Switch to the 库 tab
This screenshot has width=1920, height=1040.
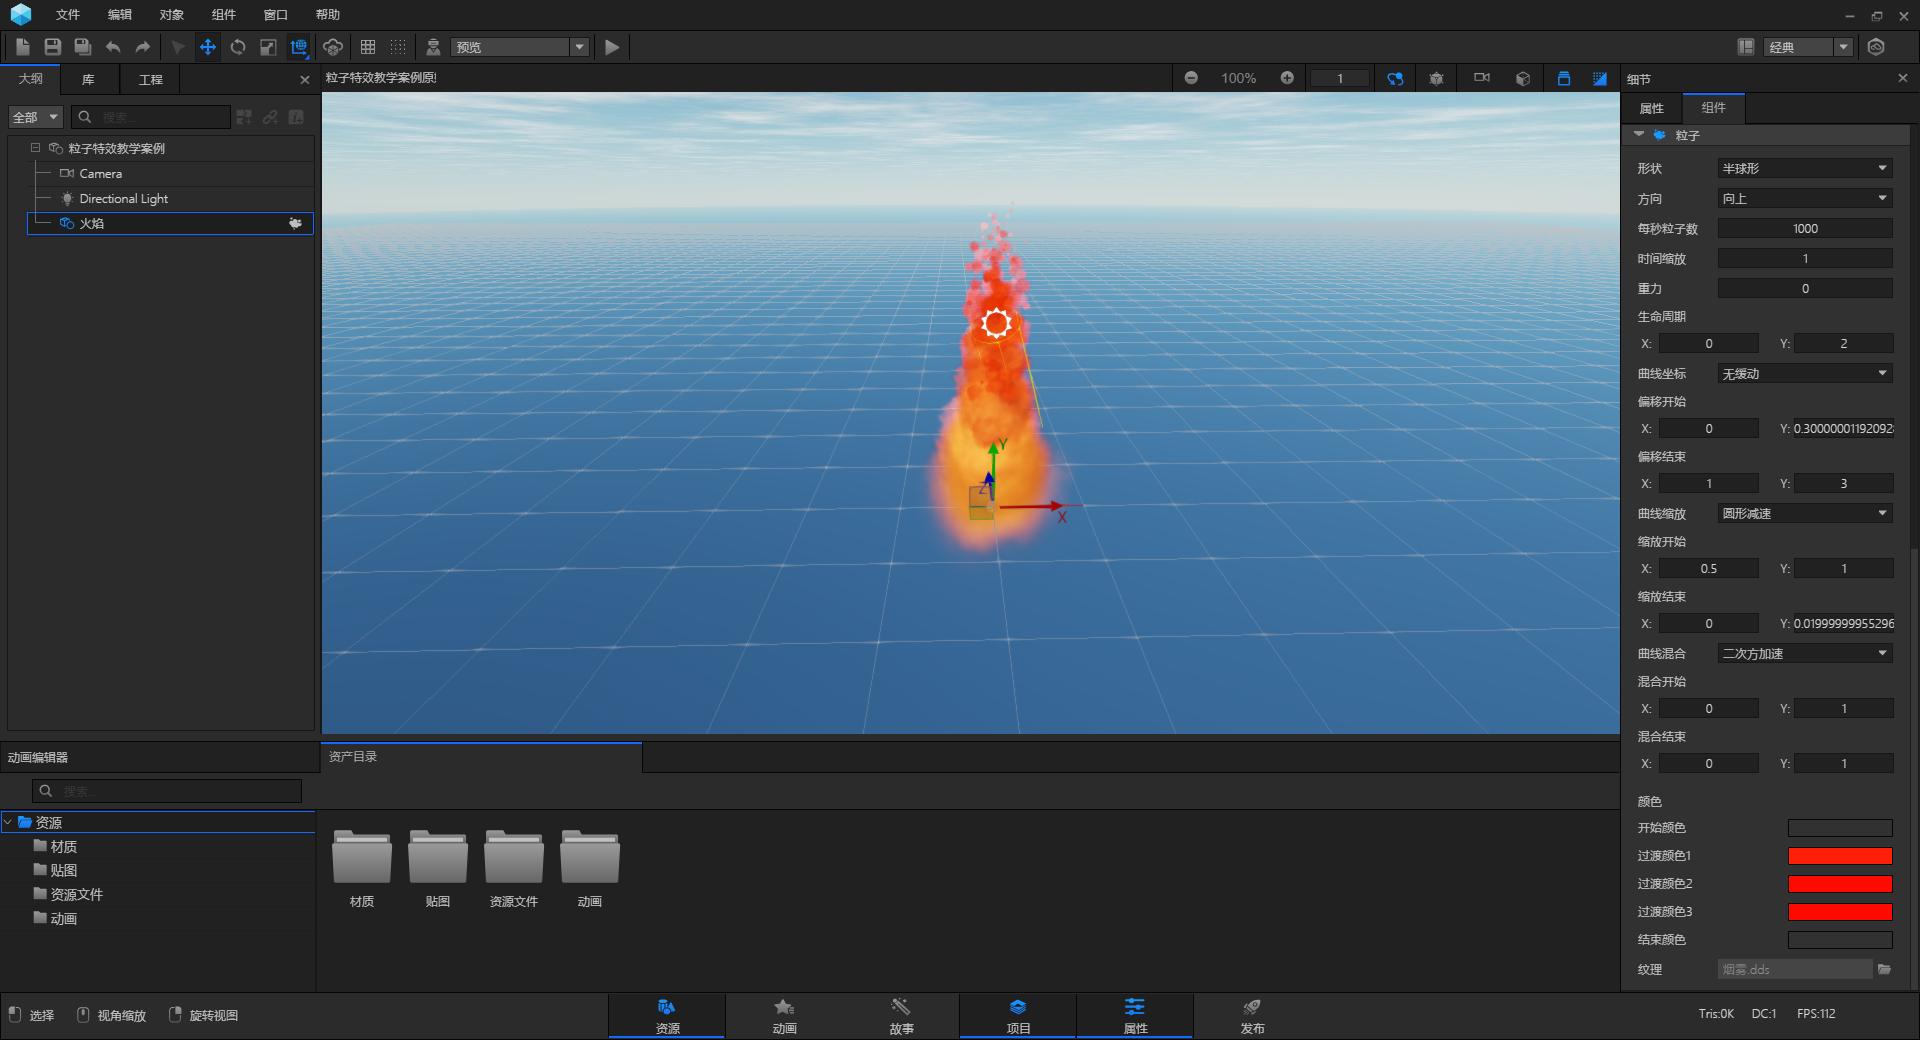click(x=88, y=79)
